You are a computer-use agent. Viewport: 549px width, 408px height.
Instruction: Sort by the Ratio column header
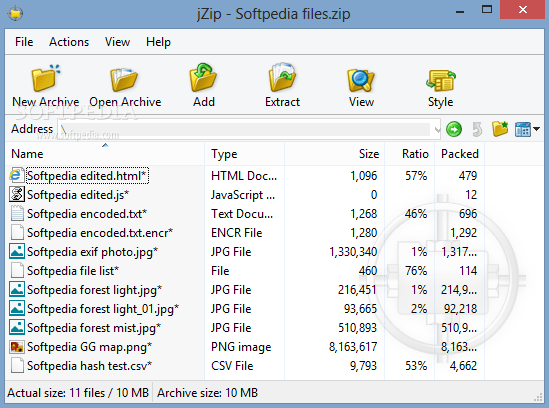409,154
